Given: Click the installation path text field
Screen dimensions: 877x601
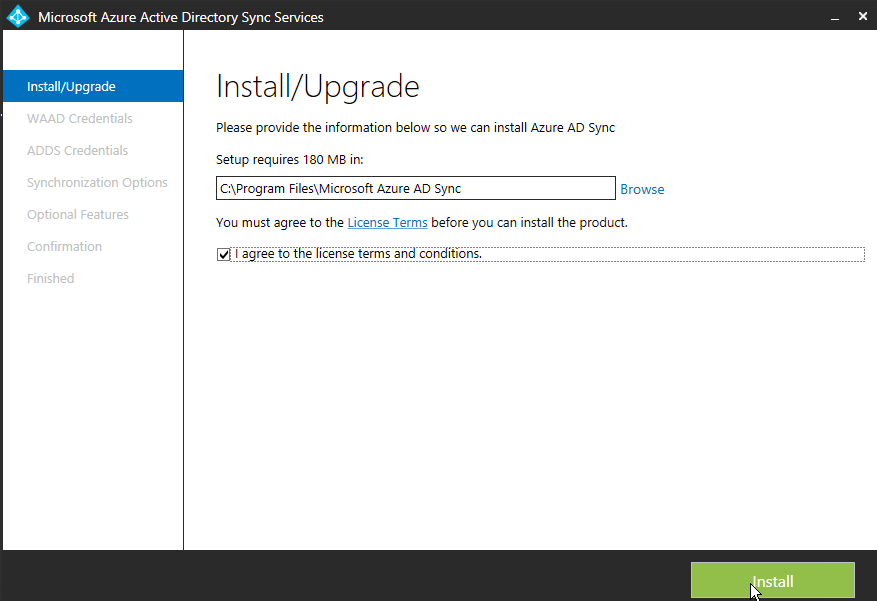Looking at the screenshot, I should pos(414,189).
